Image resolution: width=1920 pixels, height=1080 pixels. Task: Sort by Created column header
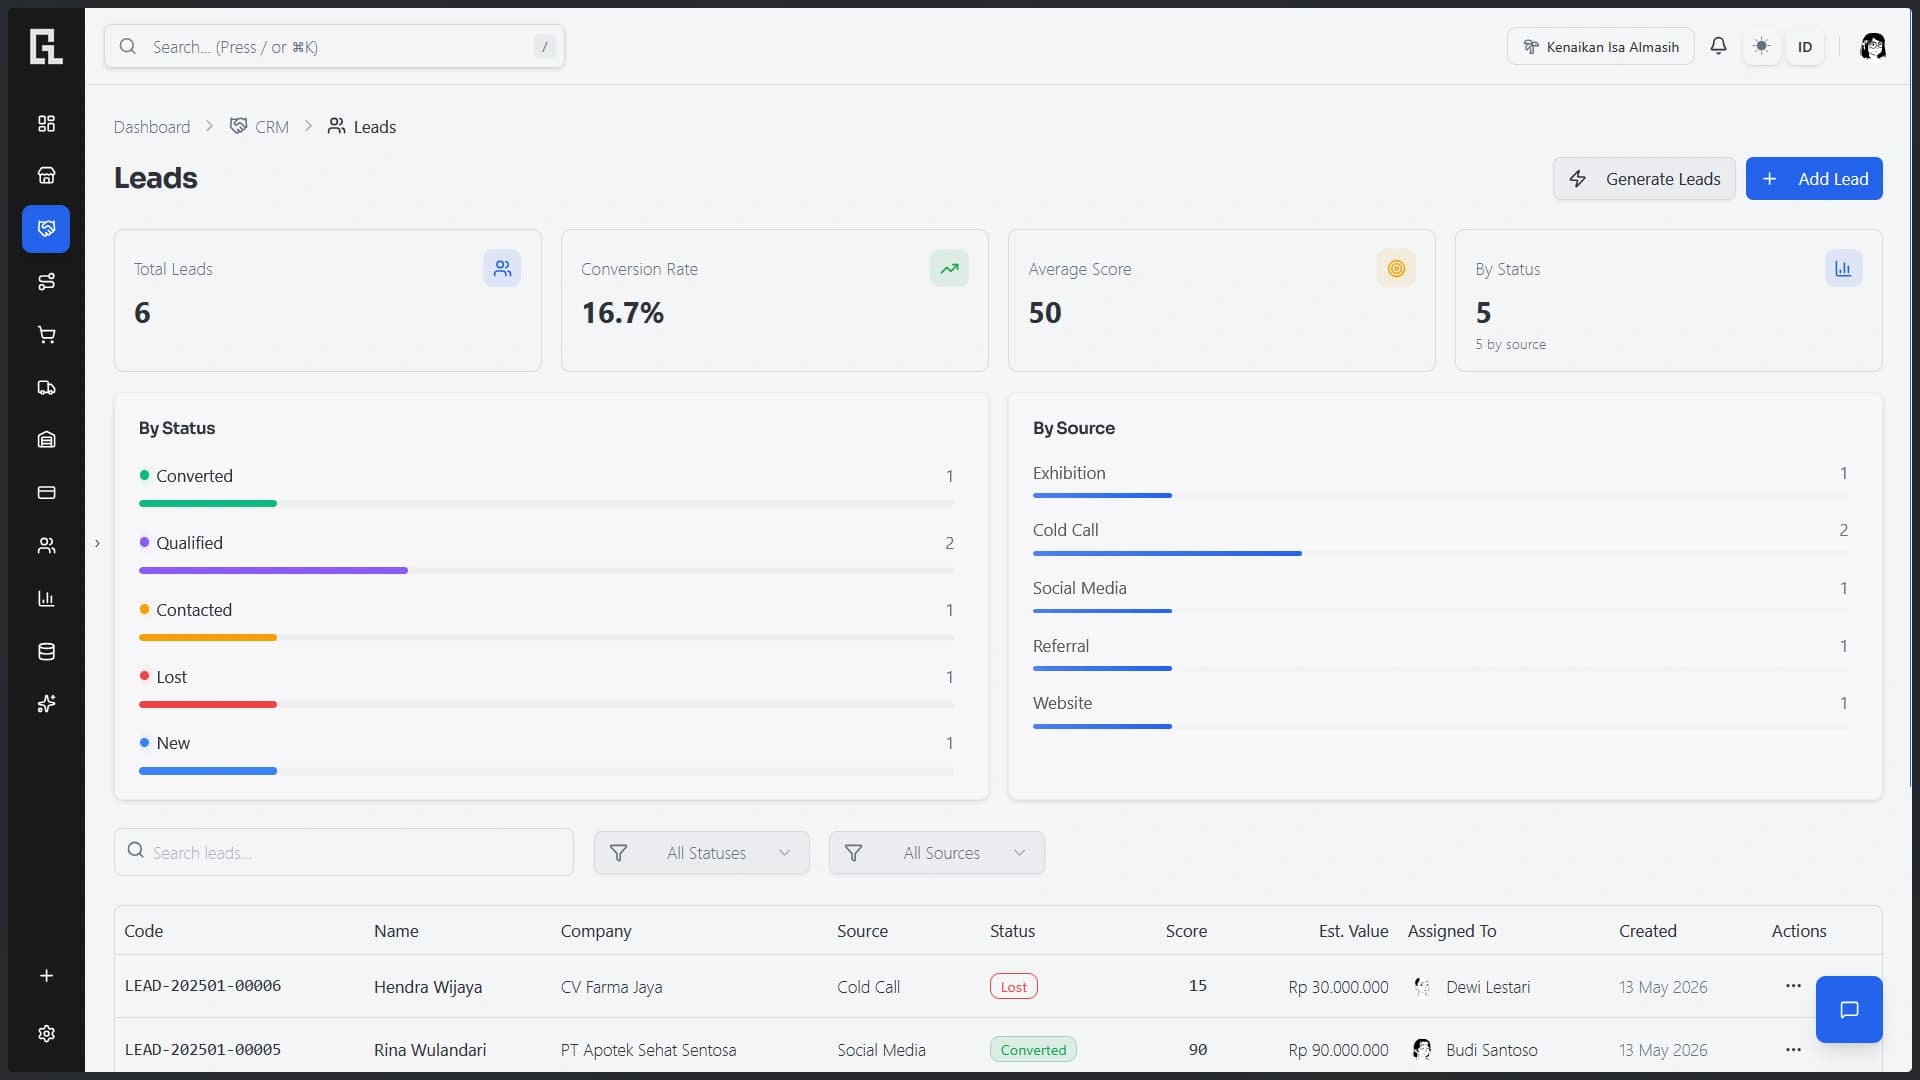click(1648, 931)
